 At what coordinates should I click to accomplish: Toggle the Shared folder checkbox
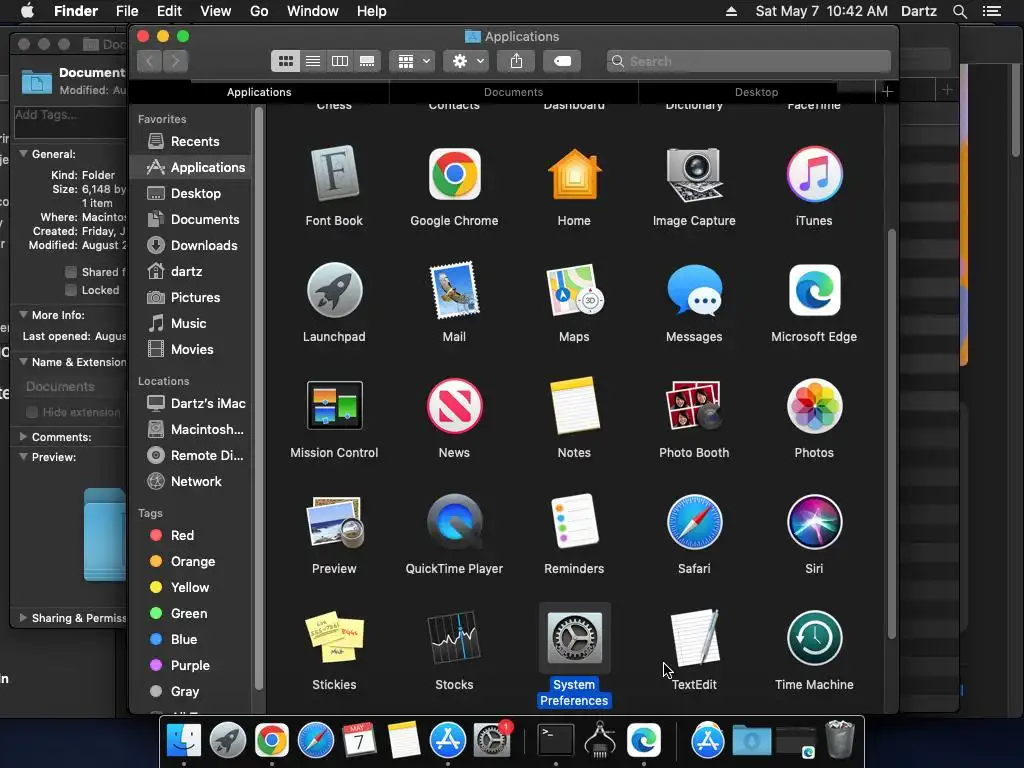click(x=71, y=272)
